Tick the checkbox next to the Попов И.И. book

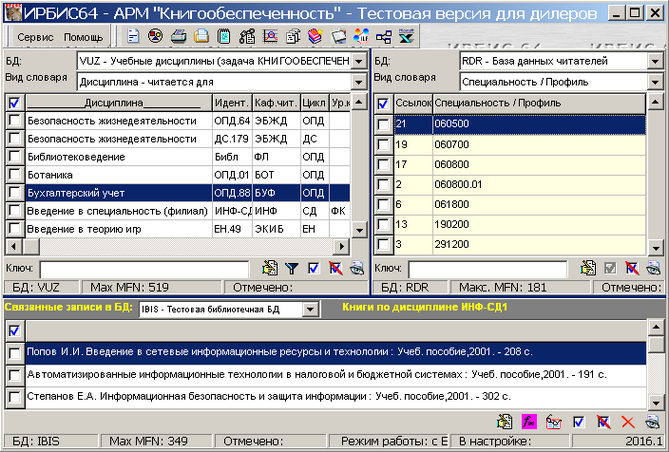(x=15, y=353)
